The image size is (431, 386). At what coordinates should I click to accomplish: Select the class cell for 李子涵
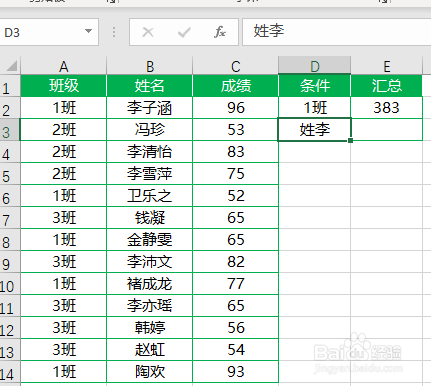tap(63, 108)
